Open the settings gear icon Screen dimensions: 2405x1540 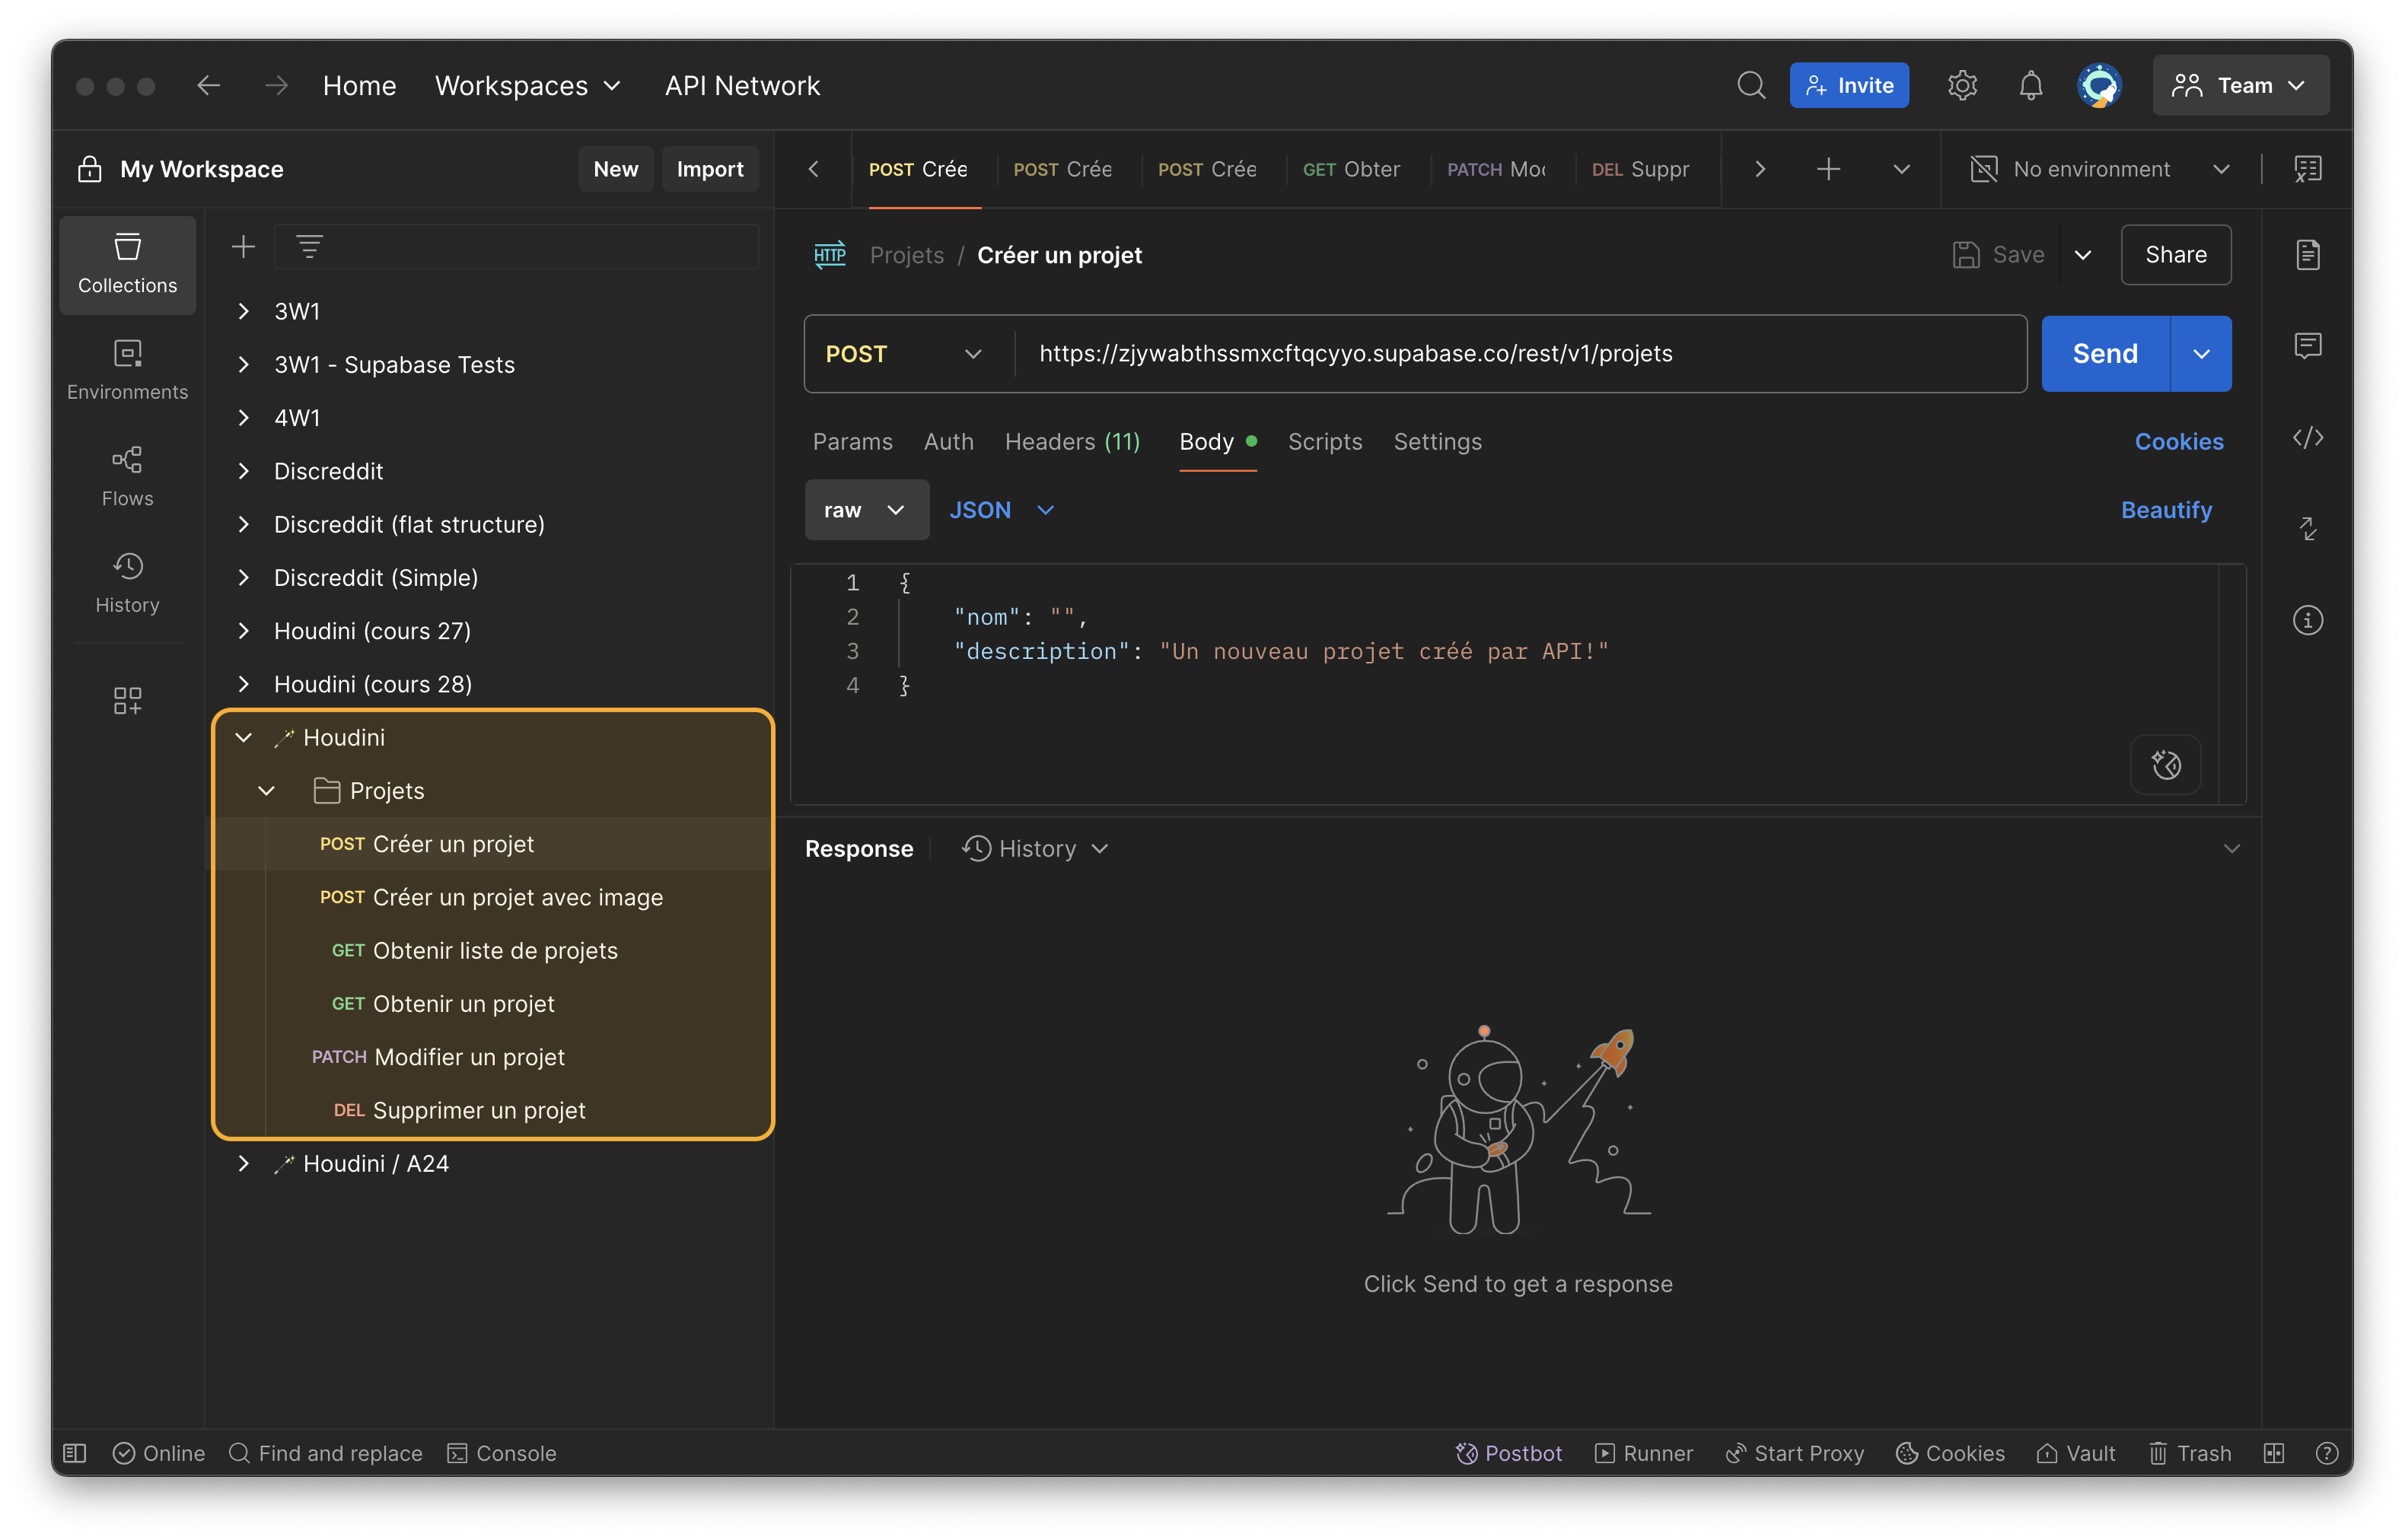tap(1962, 85)
